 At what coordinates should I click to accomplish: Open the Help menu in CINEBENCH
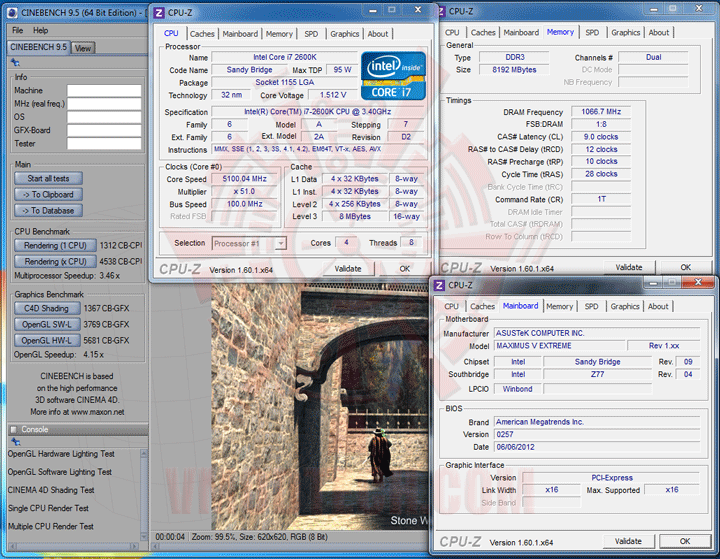pos(40,31)
